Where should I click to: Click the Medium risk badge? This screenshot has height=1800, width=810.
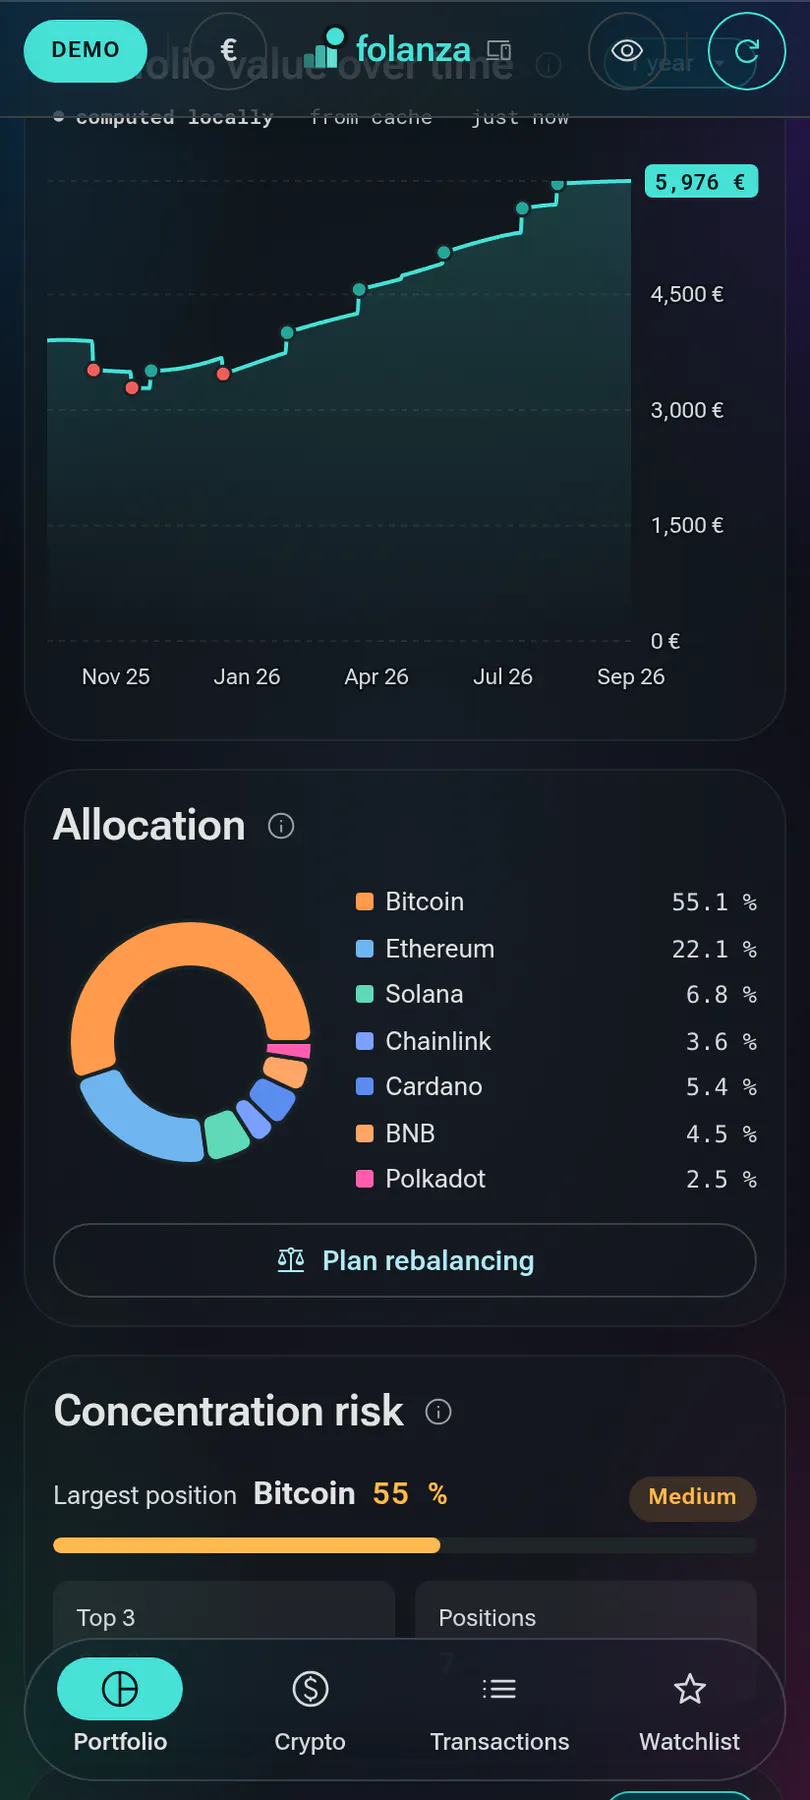click(692, 1497)
